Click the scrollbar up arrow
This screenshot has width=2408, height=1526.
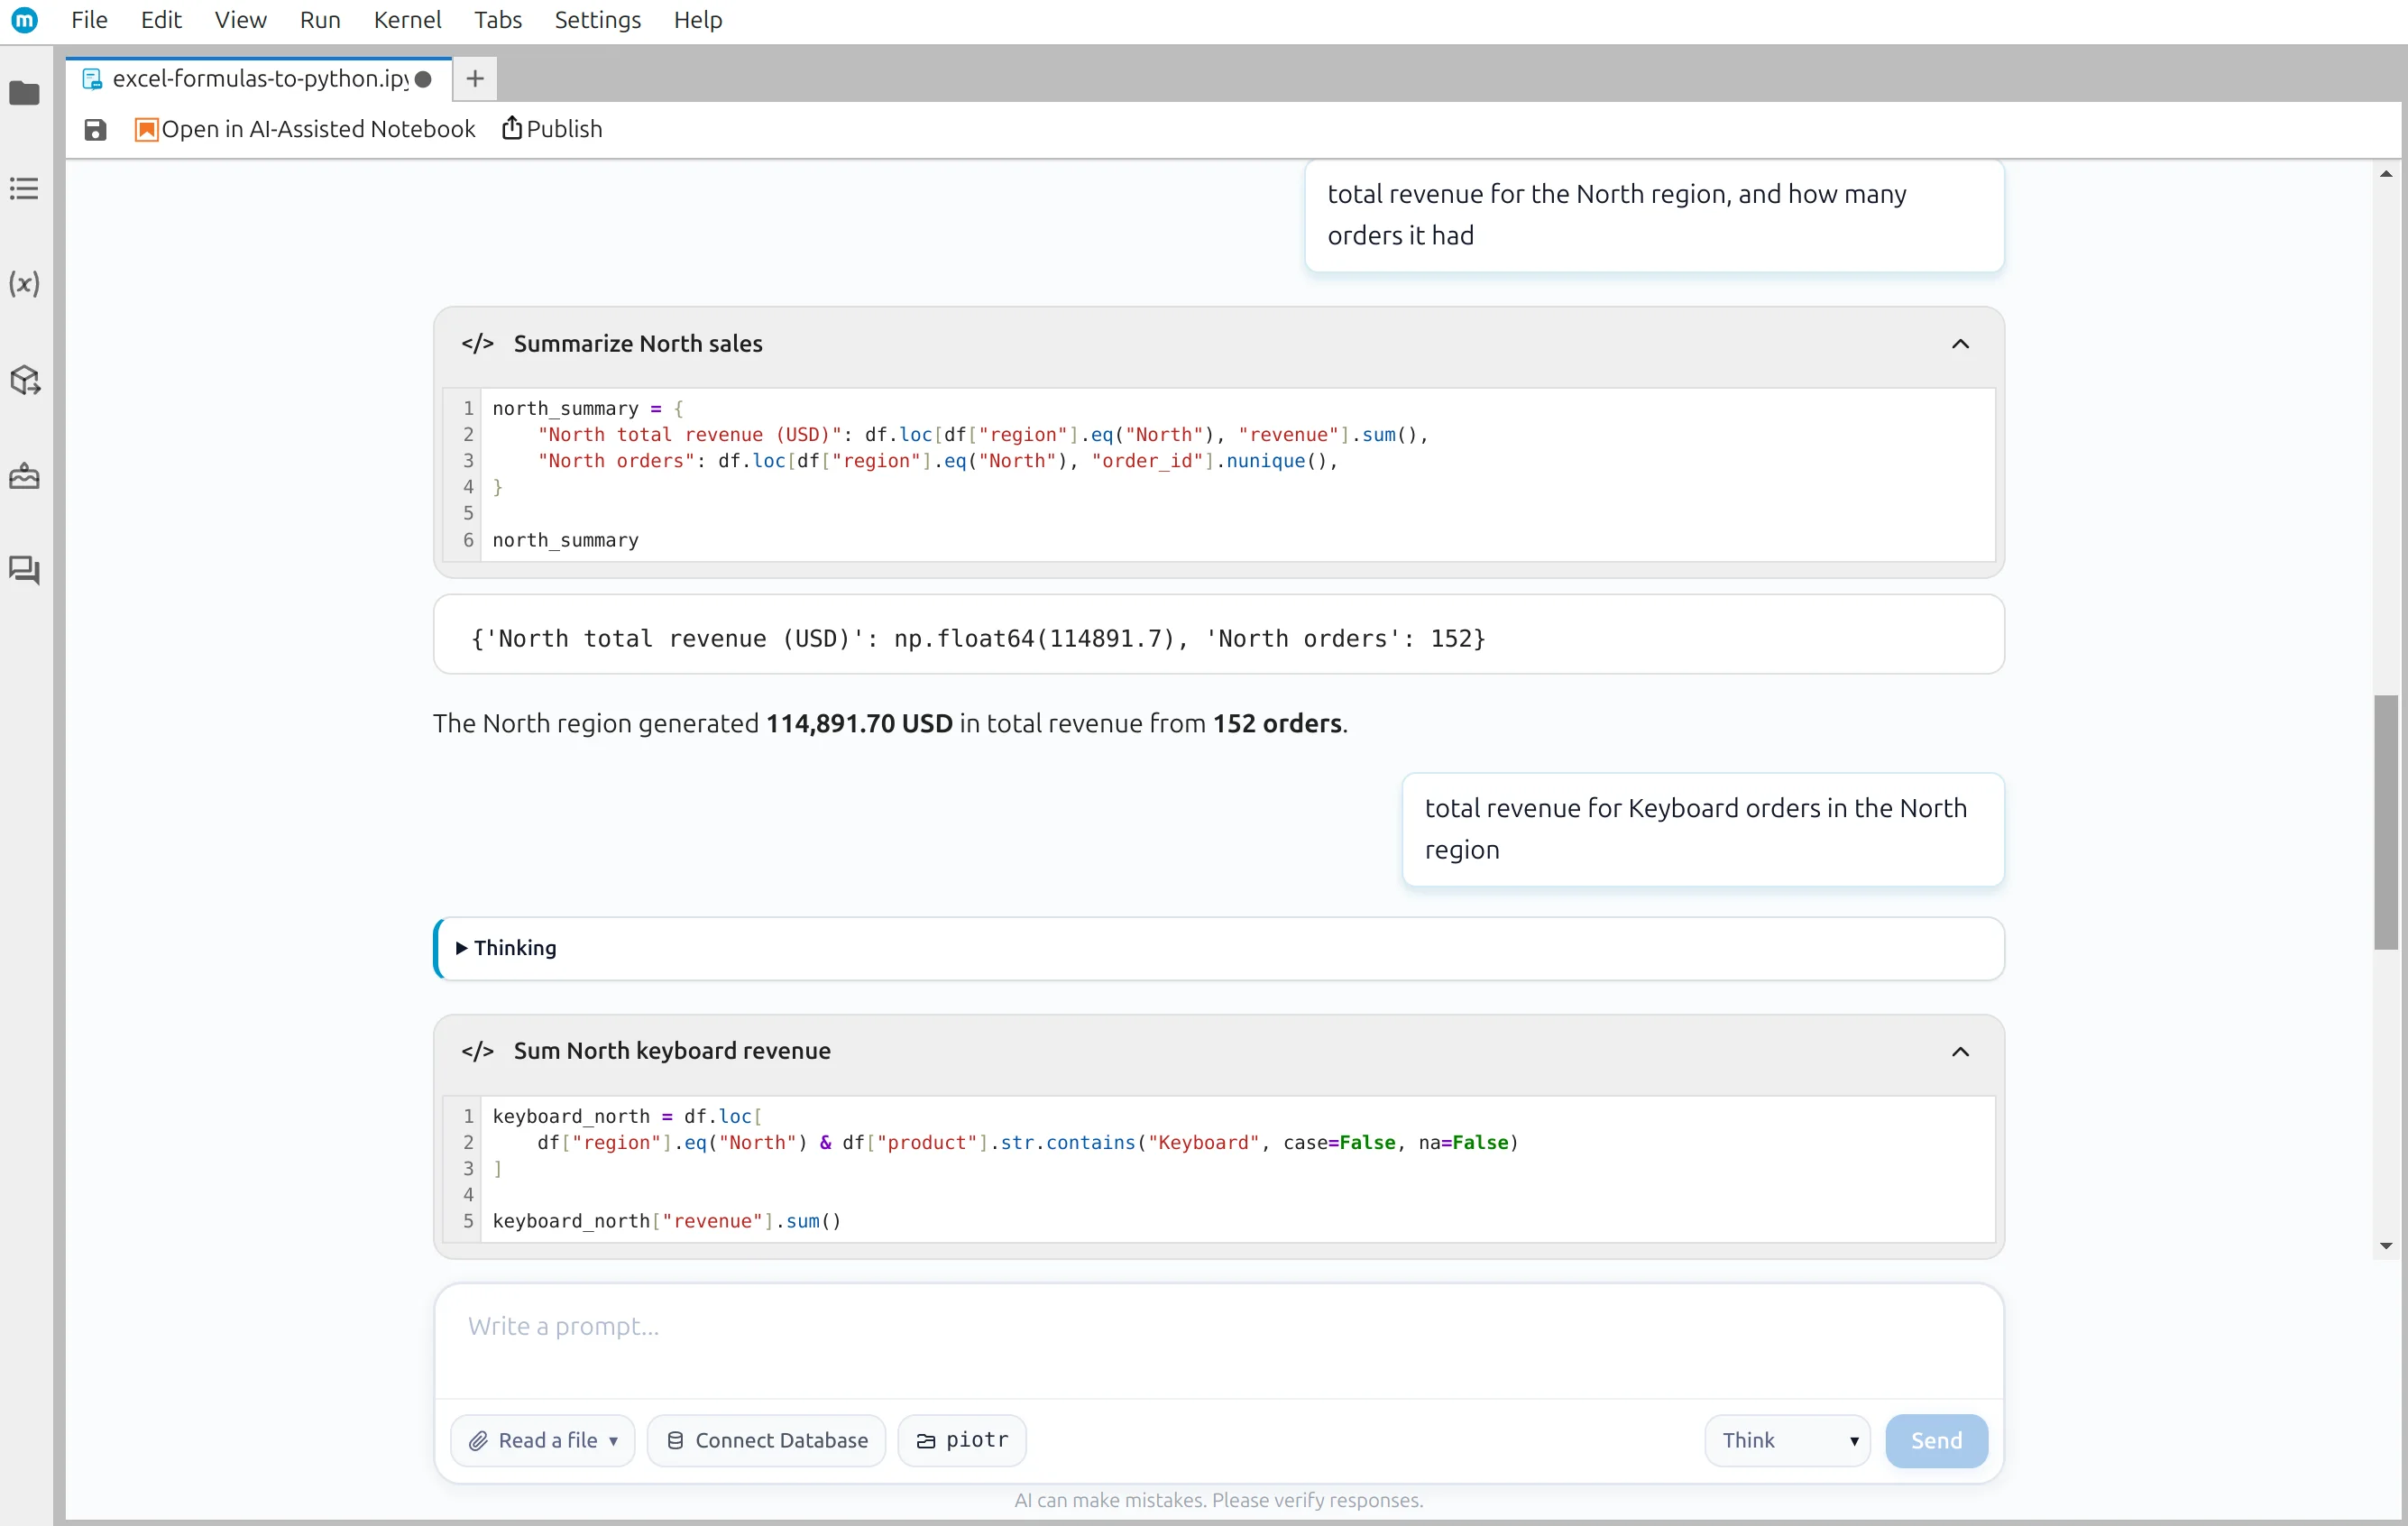(x=2386, y=174)
